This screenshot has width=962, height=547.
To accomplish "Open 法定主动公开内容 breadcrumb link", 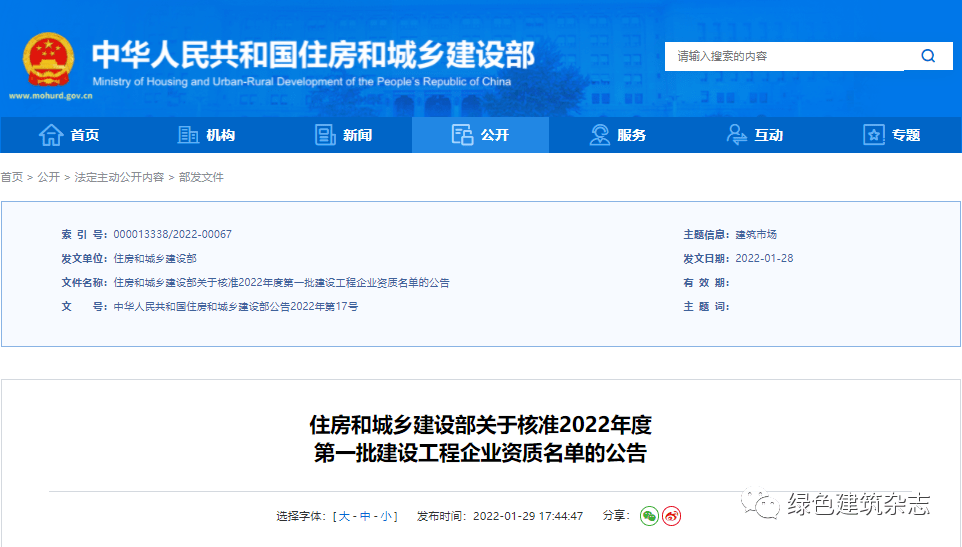I will point(119,177).
